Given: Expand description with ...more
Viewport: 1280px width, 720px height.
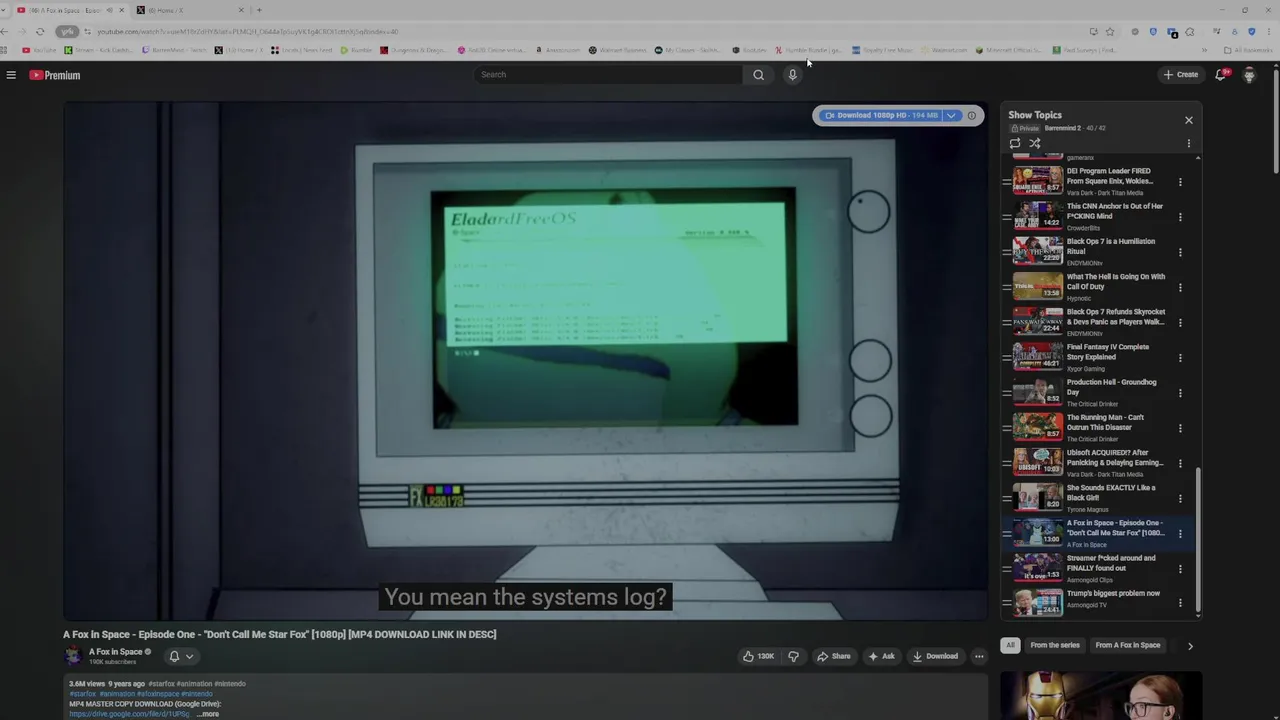Looking at the screenshot, I should pos(207,714).
